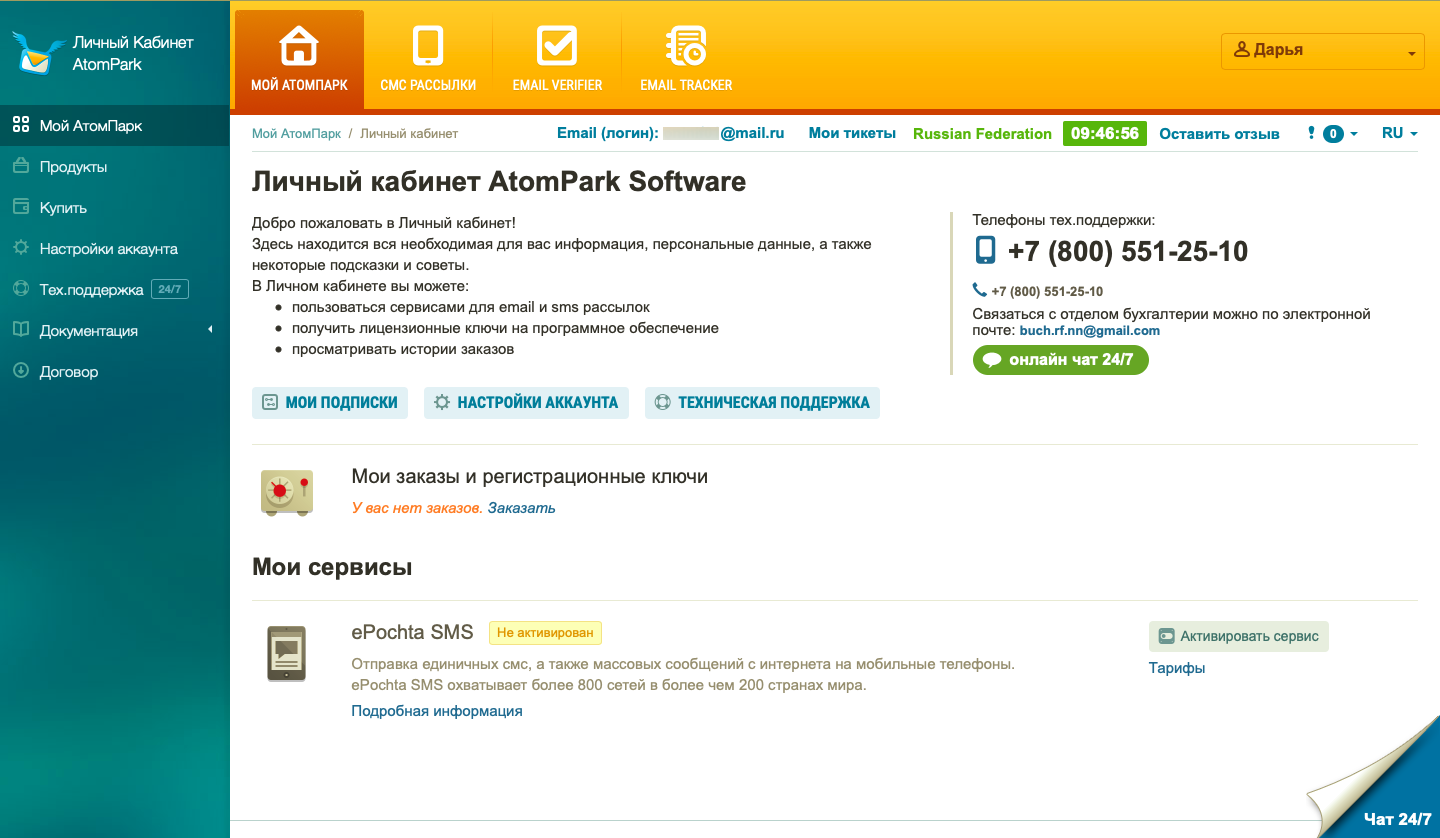The image size is (1440, 838).
Task: Open the Мои тикеты link
Action: [852, 133]
